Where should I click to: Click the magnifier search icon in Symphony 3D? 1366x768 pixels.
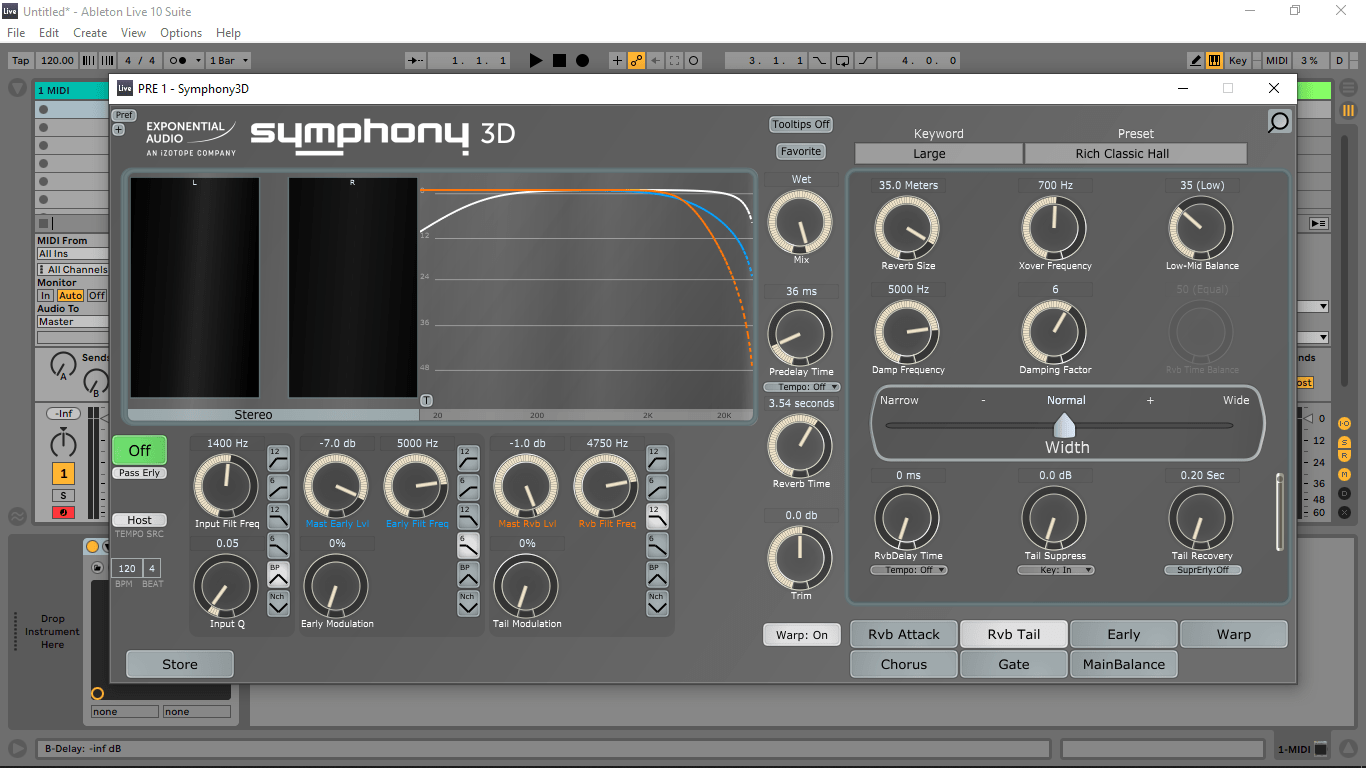tap(1278, 122)
